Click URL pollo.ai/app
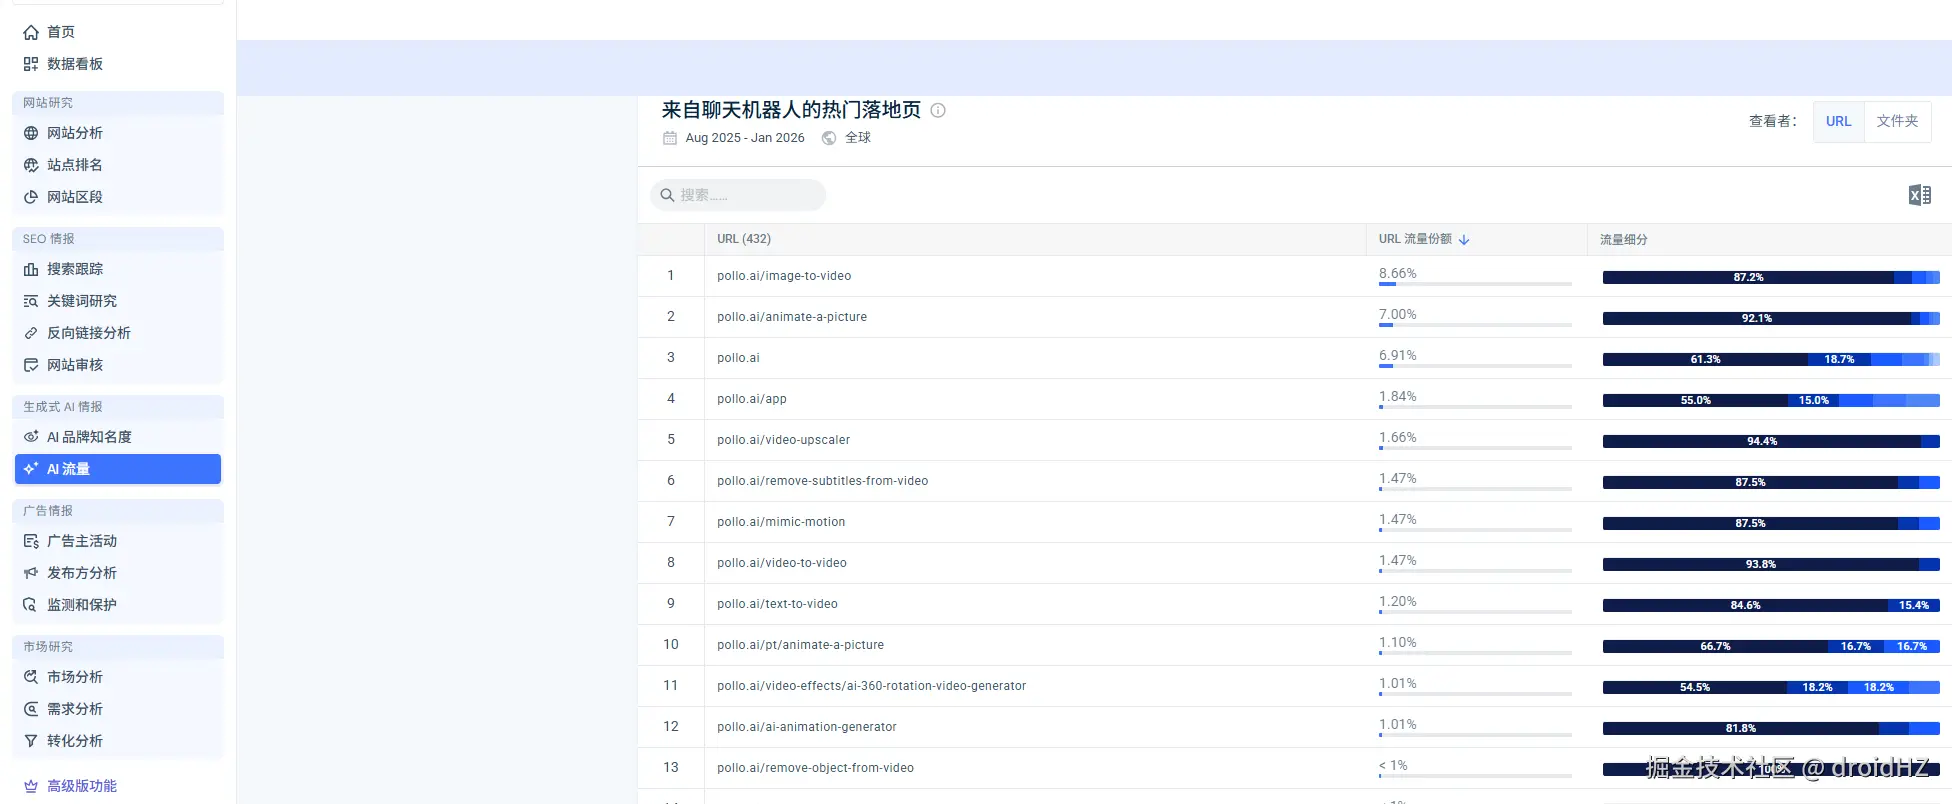The image size is (1952, 804). point(752,399)
